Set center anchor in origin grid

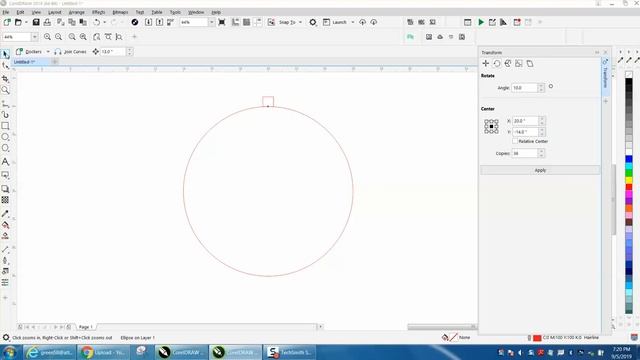click(491, 127)
